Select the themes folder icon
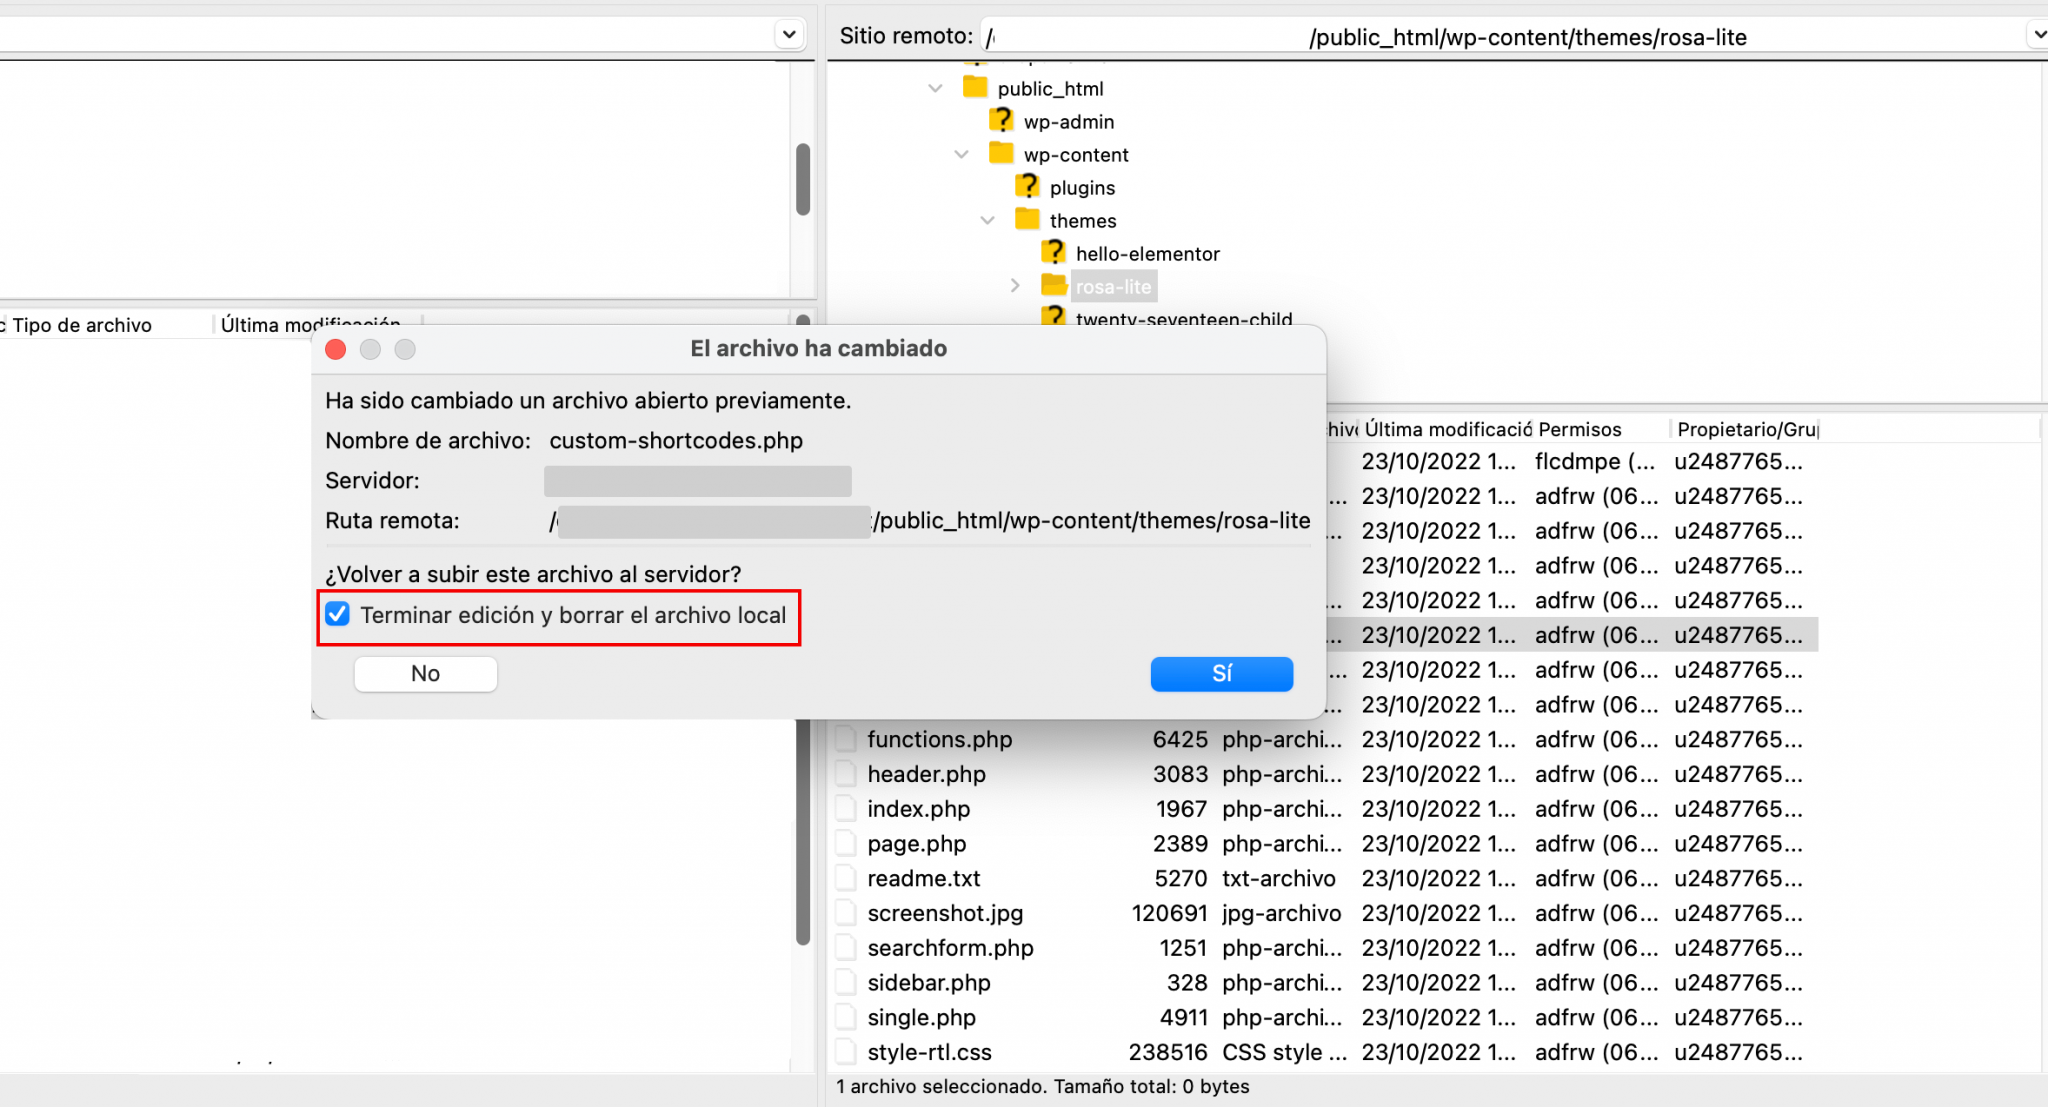This screenshot has height=1107, width=2048. (1028, 219)
